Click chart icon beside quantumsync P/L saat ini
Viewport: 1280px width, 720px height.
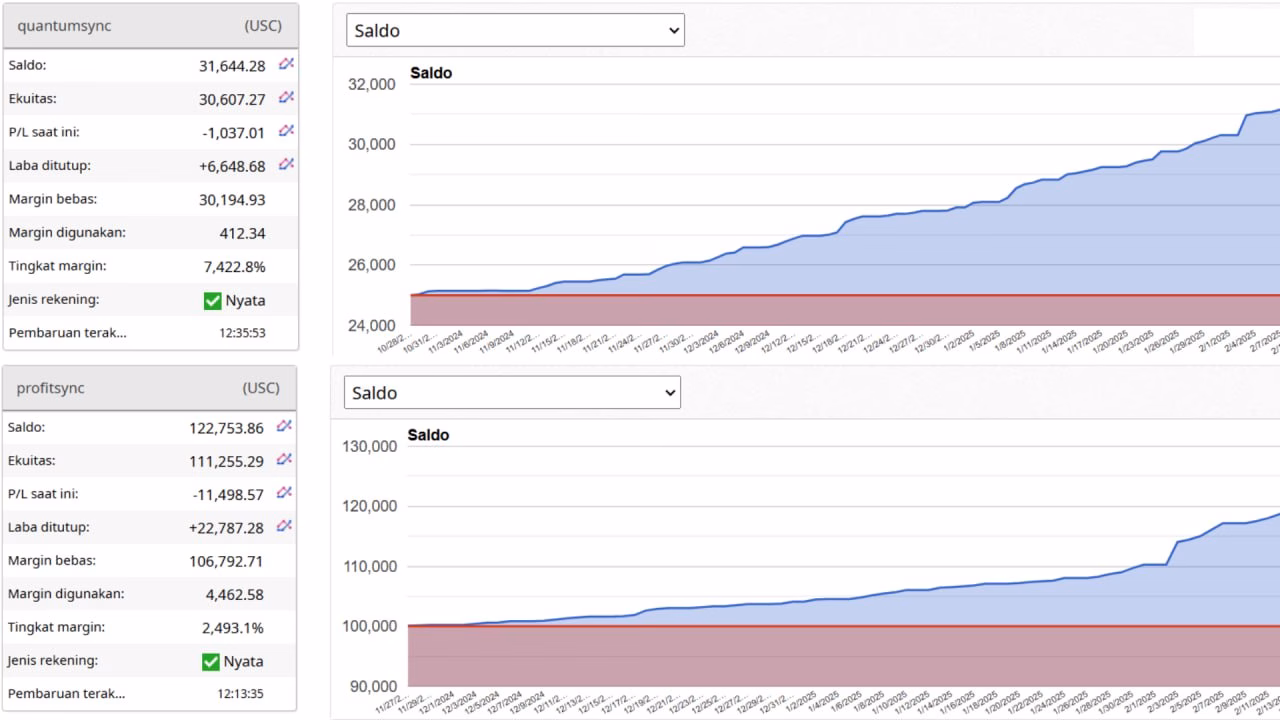tap(286, 131)
